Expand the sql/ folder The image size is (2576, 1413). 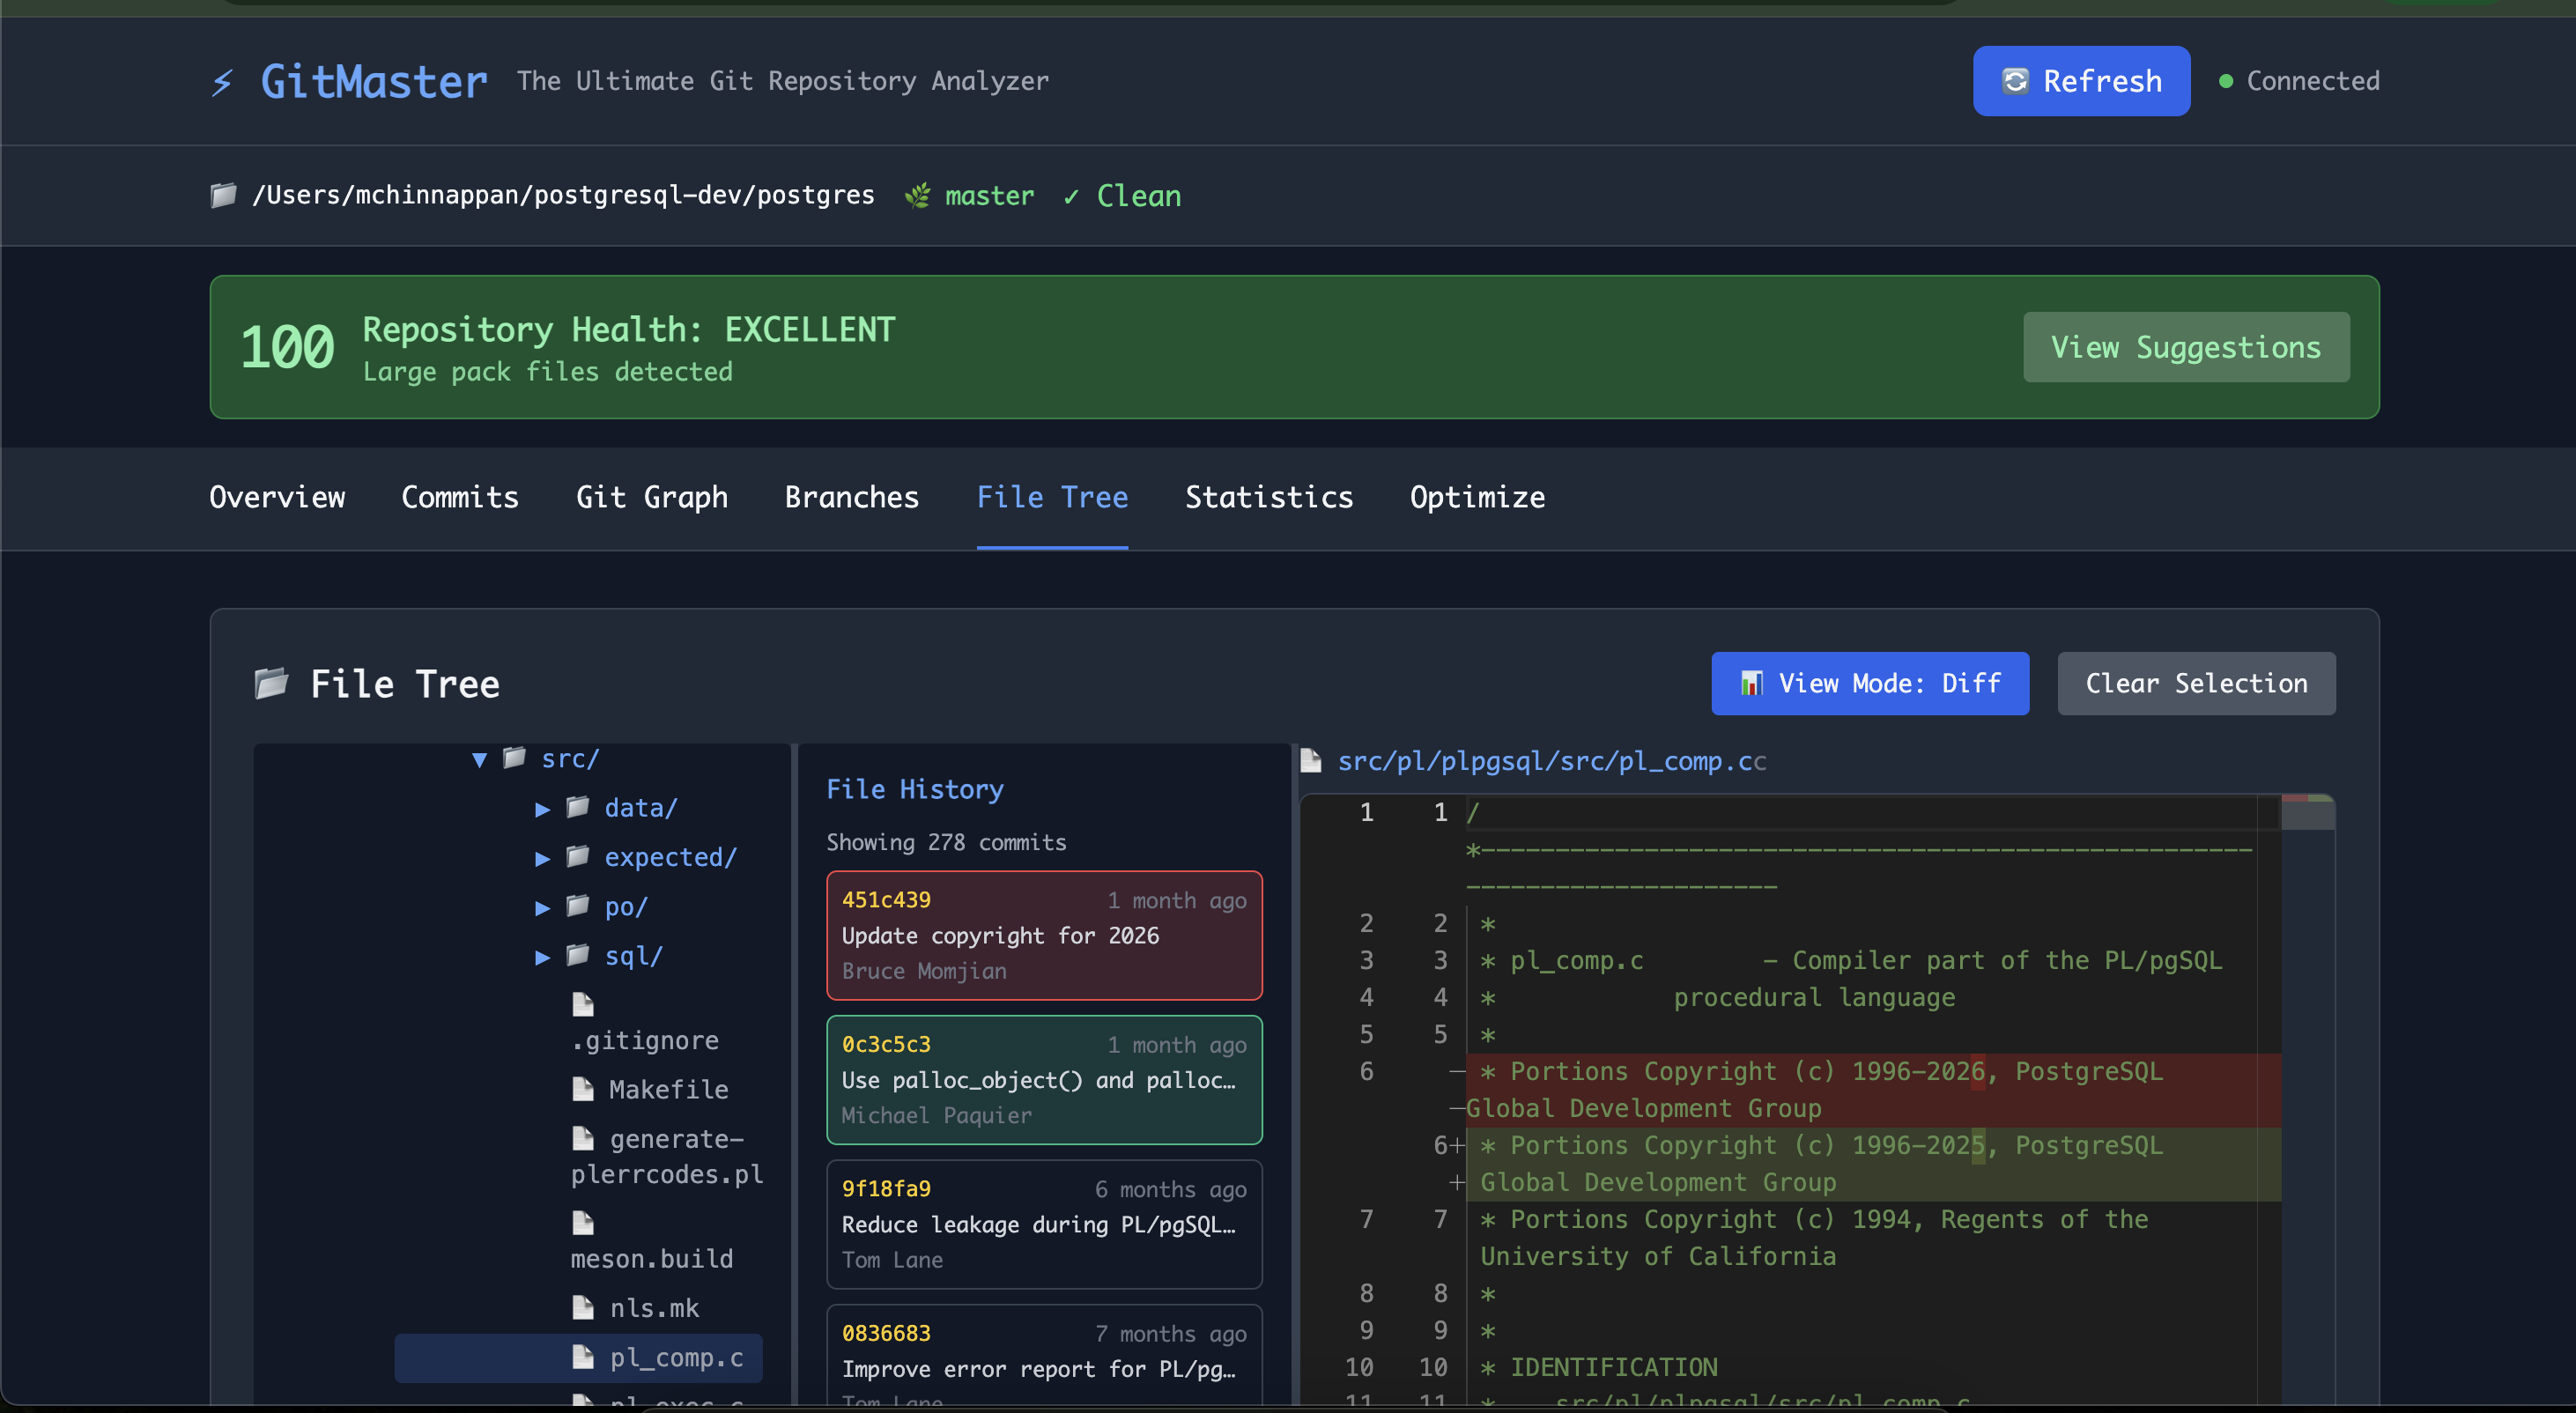543,957
